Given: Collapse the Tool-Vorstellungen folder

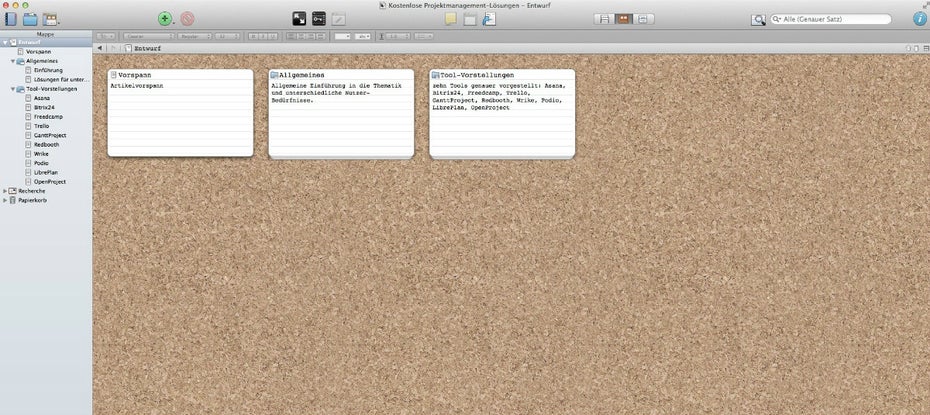Looking at the screenshot, I should click(13, 89).
